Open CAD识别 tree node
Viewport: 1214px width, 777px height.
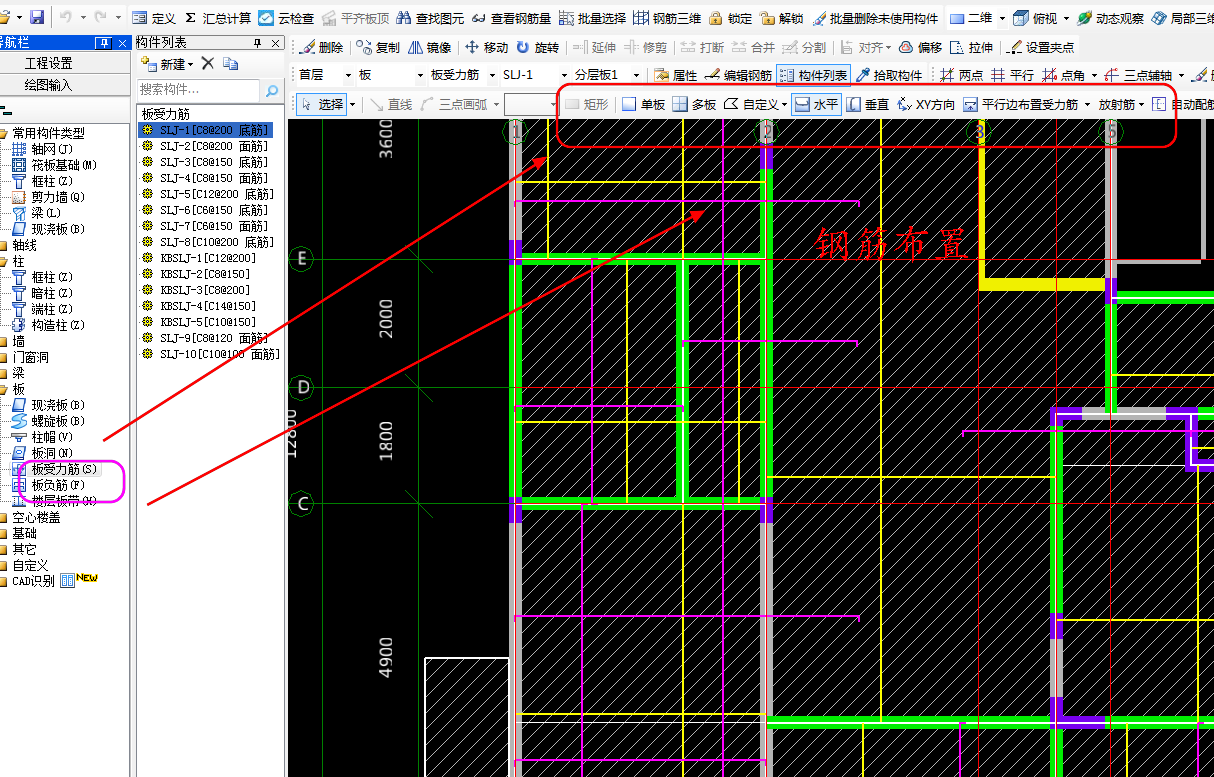tap(33, 581)
